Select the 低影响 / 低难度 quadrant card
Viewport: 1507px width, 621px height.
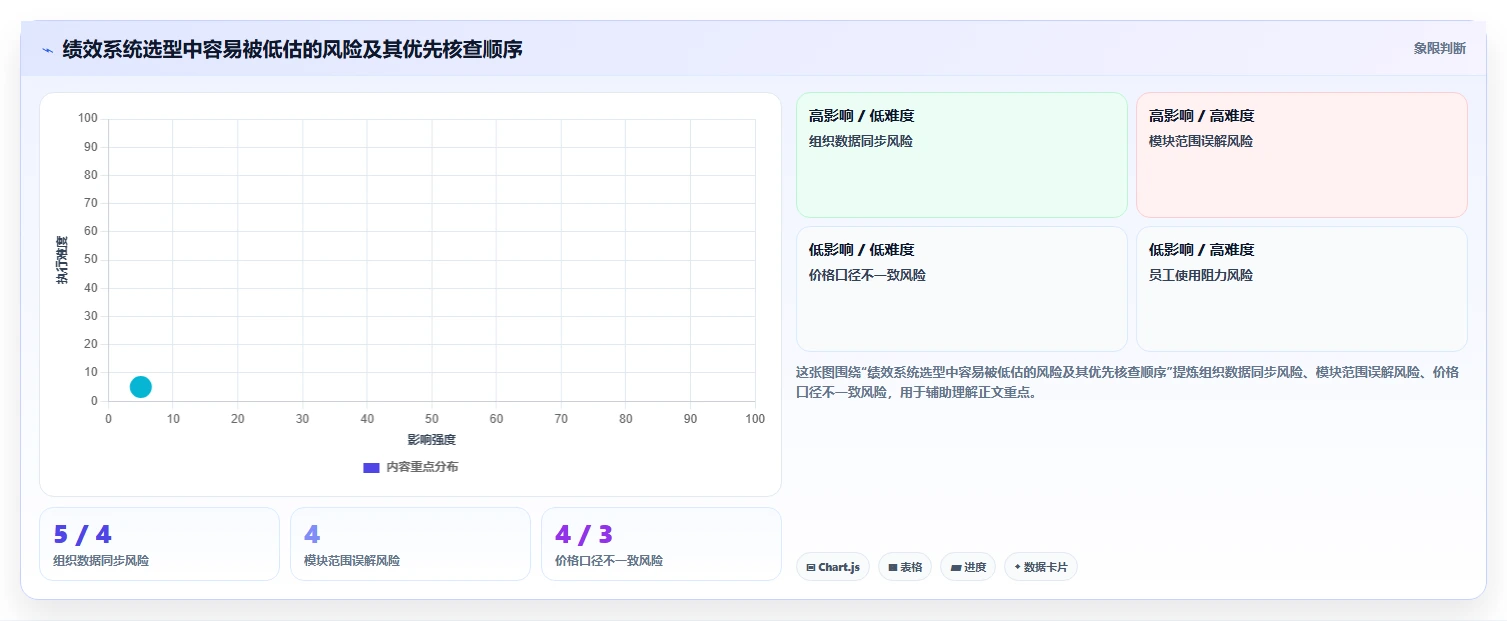(x=961, y=289)
